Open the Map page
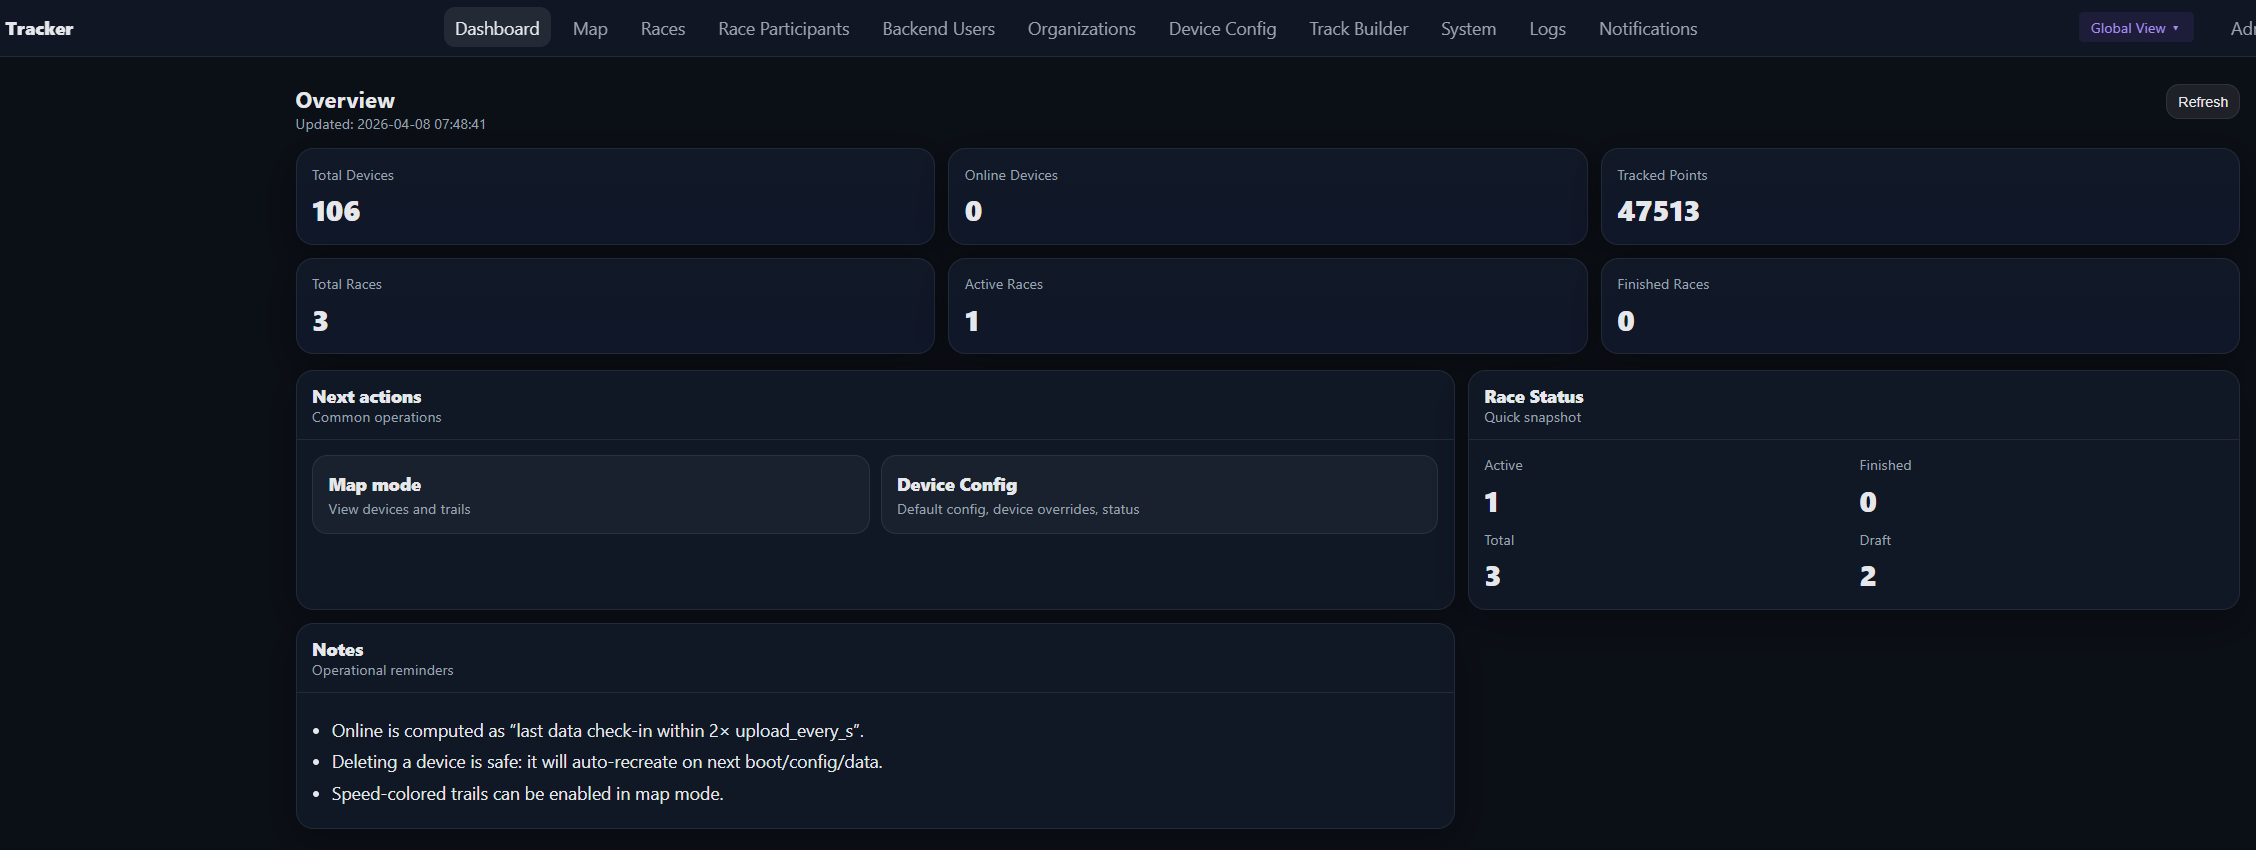 coord(590,29)
